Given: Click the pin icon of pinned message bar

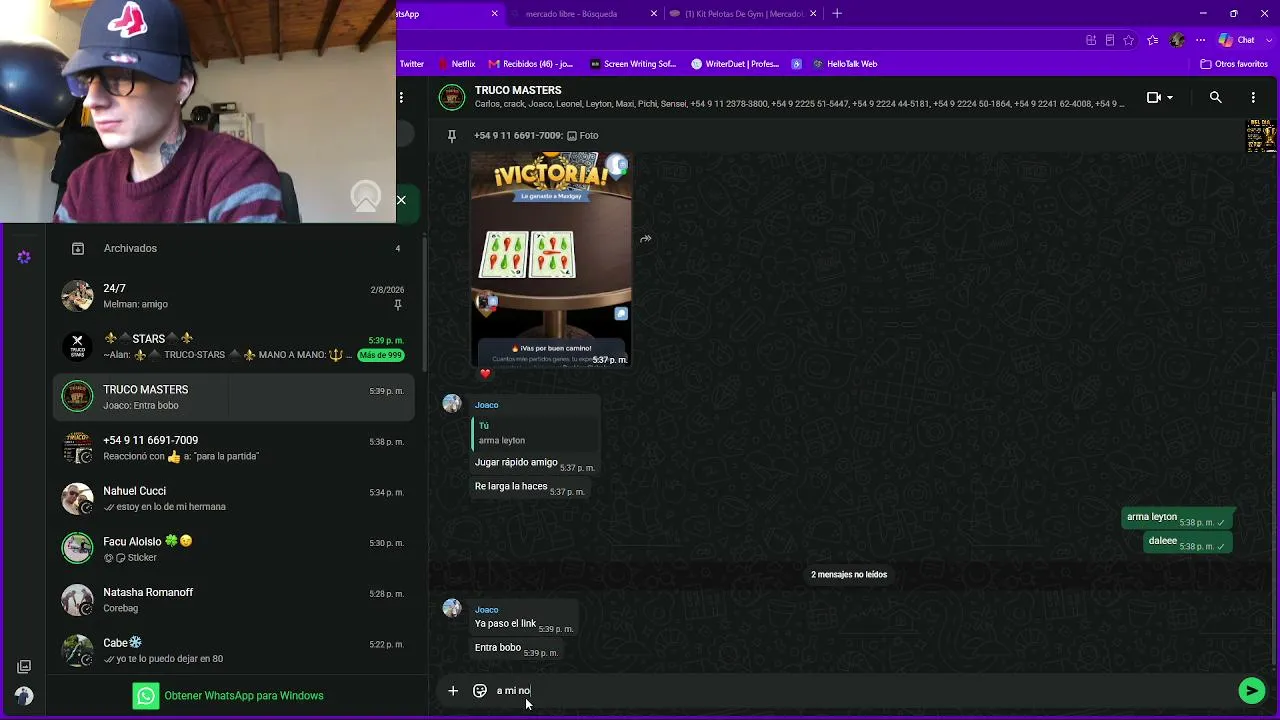Looking at the screenshot, I should coord(452,135).
